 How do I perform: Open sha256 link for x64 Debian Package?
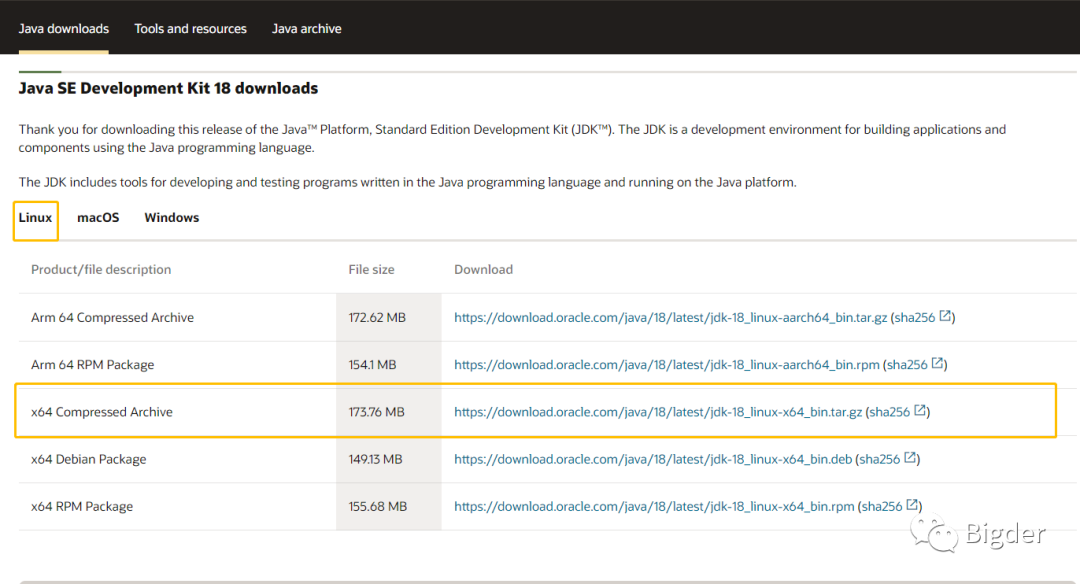click(x=880, y=459)
